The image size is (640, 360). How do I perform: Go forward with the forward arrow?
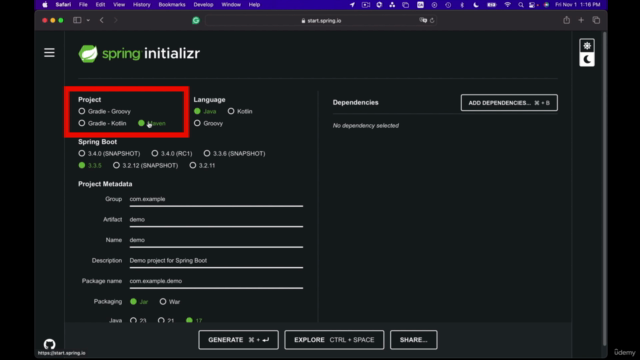tap(116, 20)
